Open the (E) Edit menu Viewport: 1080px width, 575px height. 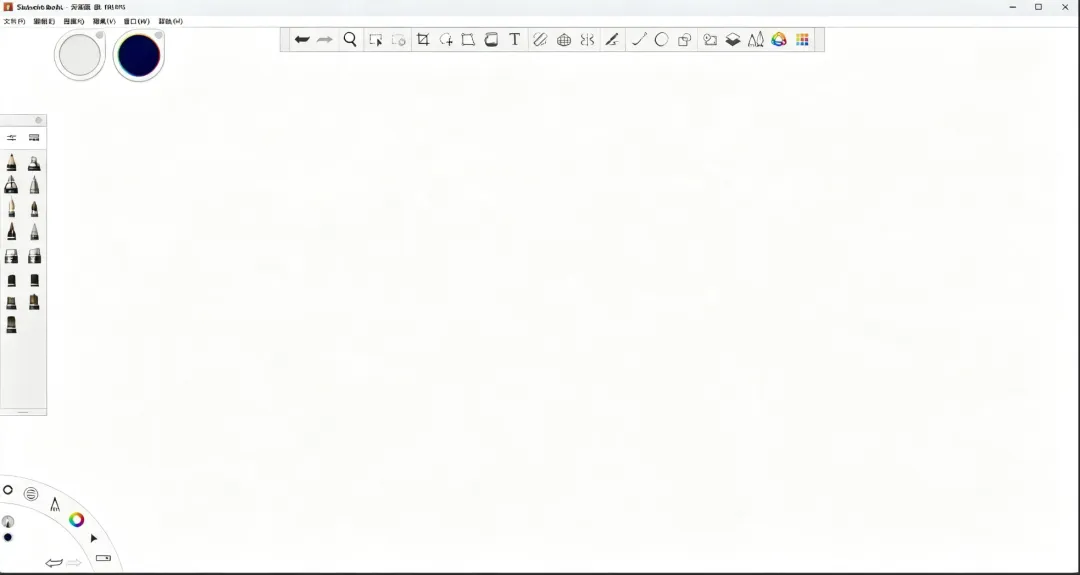(44, 21)
